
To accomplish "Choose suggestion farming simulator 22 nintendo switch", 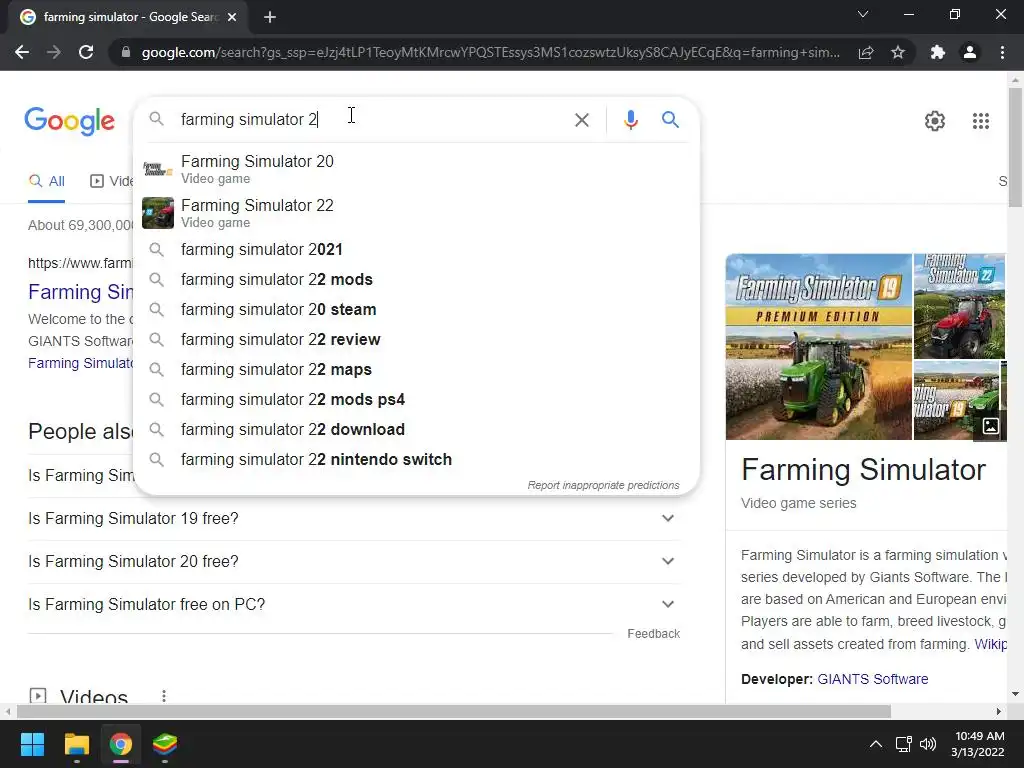I will pos(416,460).
